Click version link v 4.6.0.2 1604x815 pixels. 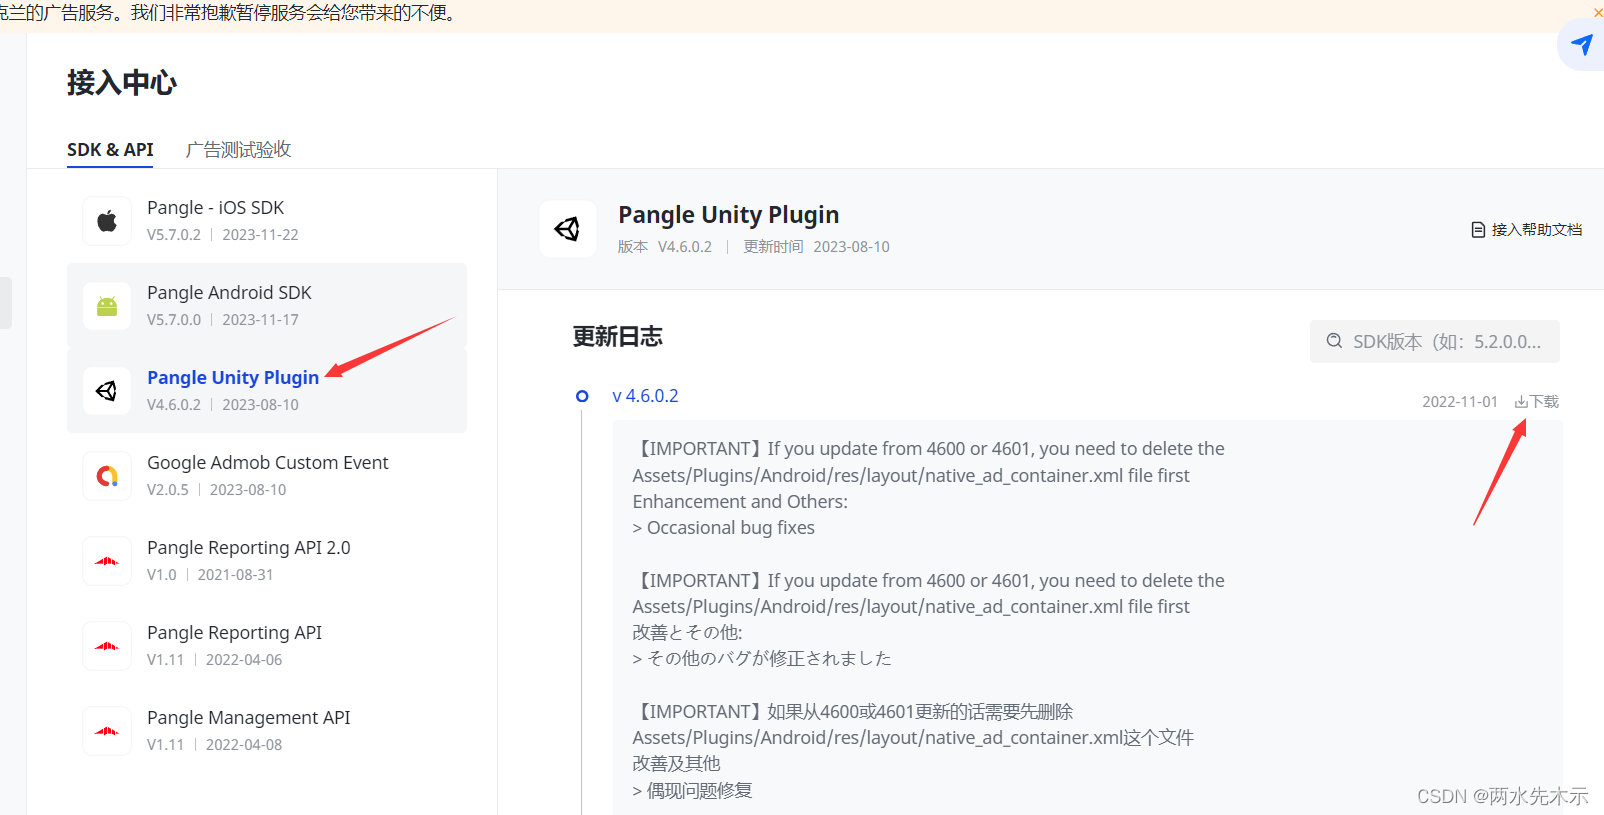645,396
